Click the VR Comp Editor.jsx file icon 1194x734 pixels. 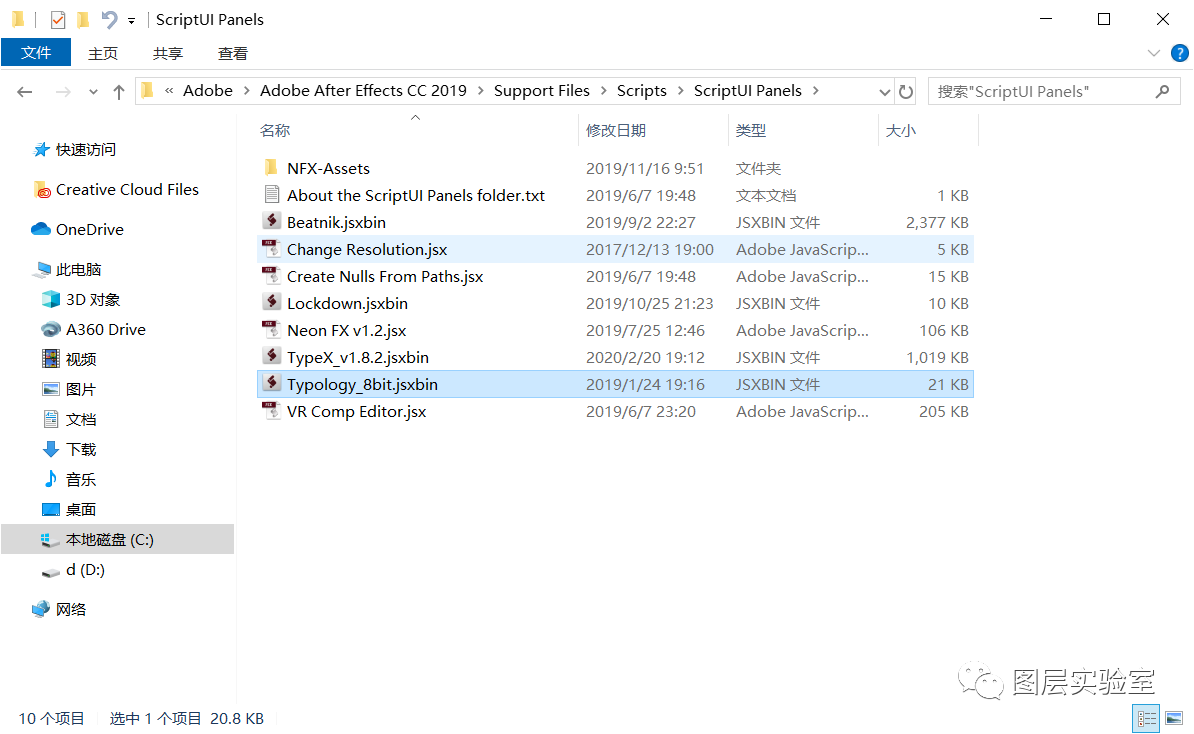tap(271, 411)
